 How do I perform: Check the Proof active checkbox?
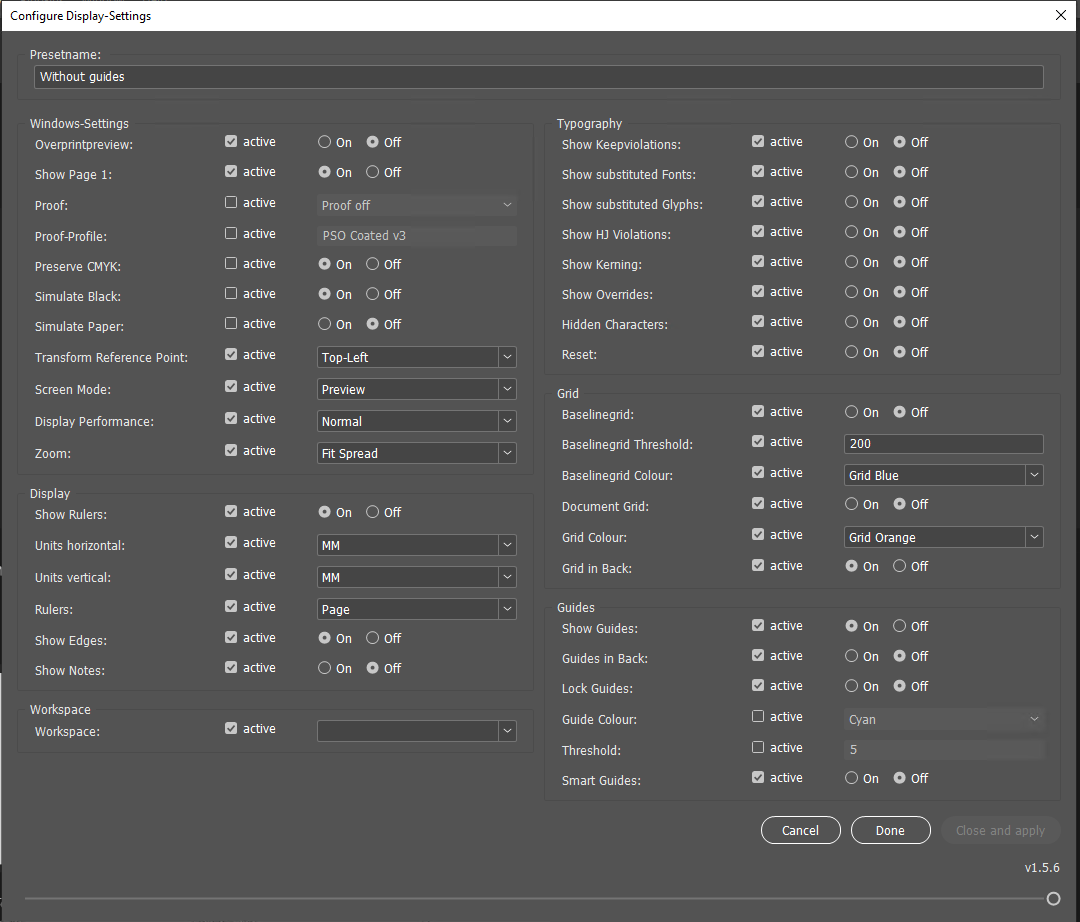coord(231,203)
